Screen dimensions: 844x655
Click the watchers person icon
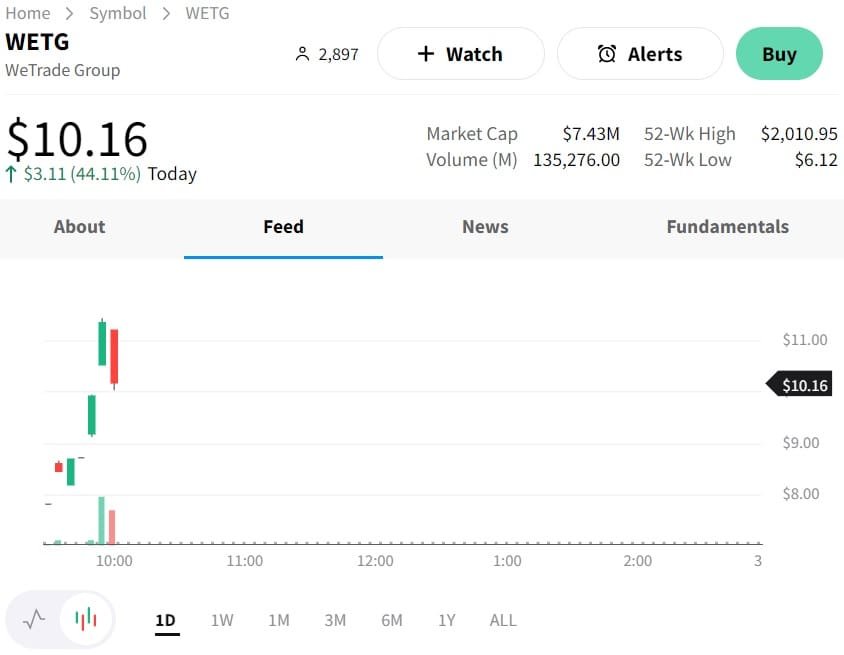[x=303, y=54]
